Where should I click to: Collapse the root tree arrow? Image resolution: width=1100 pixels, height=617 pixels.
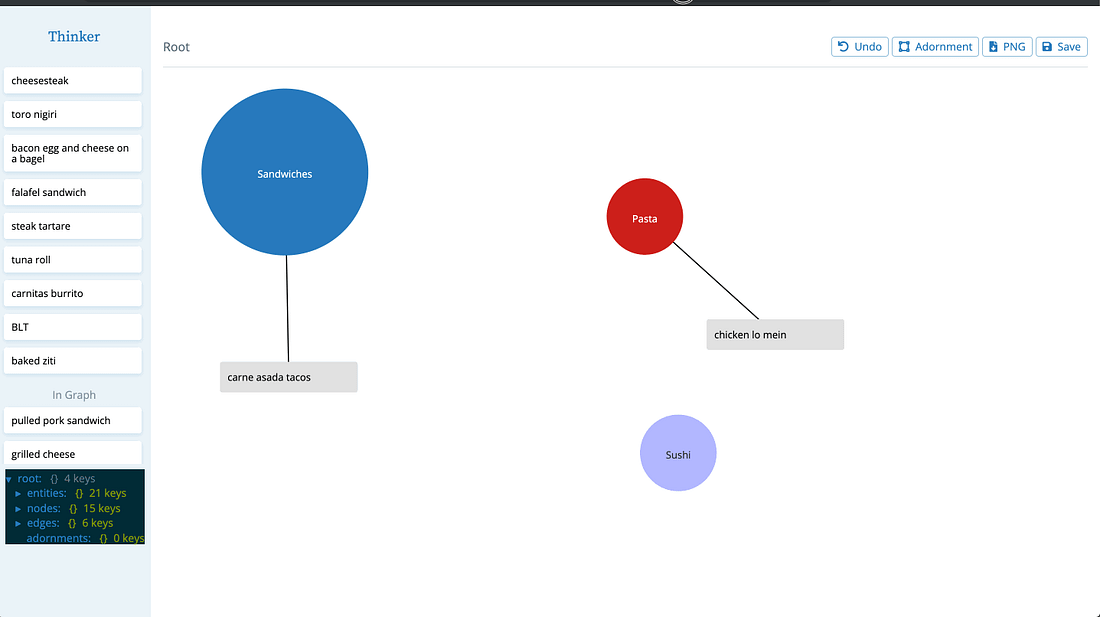tap(9, 479)
